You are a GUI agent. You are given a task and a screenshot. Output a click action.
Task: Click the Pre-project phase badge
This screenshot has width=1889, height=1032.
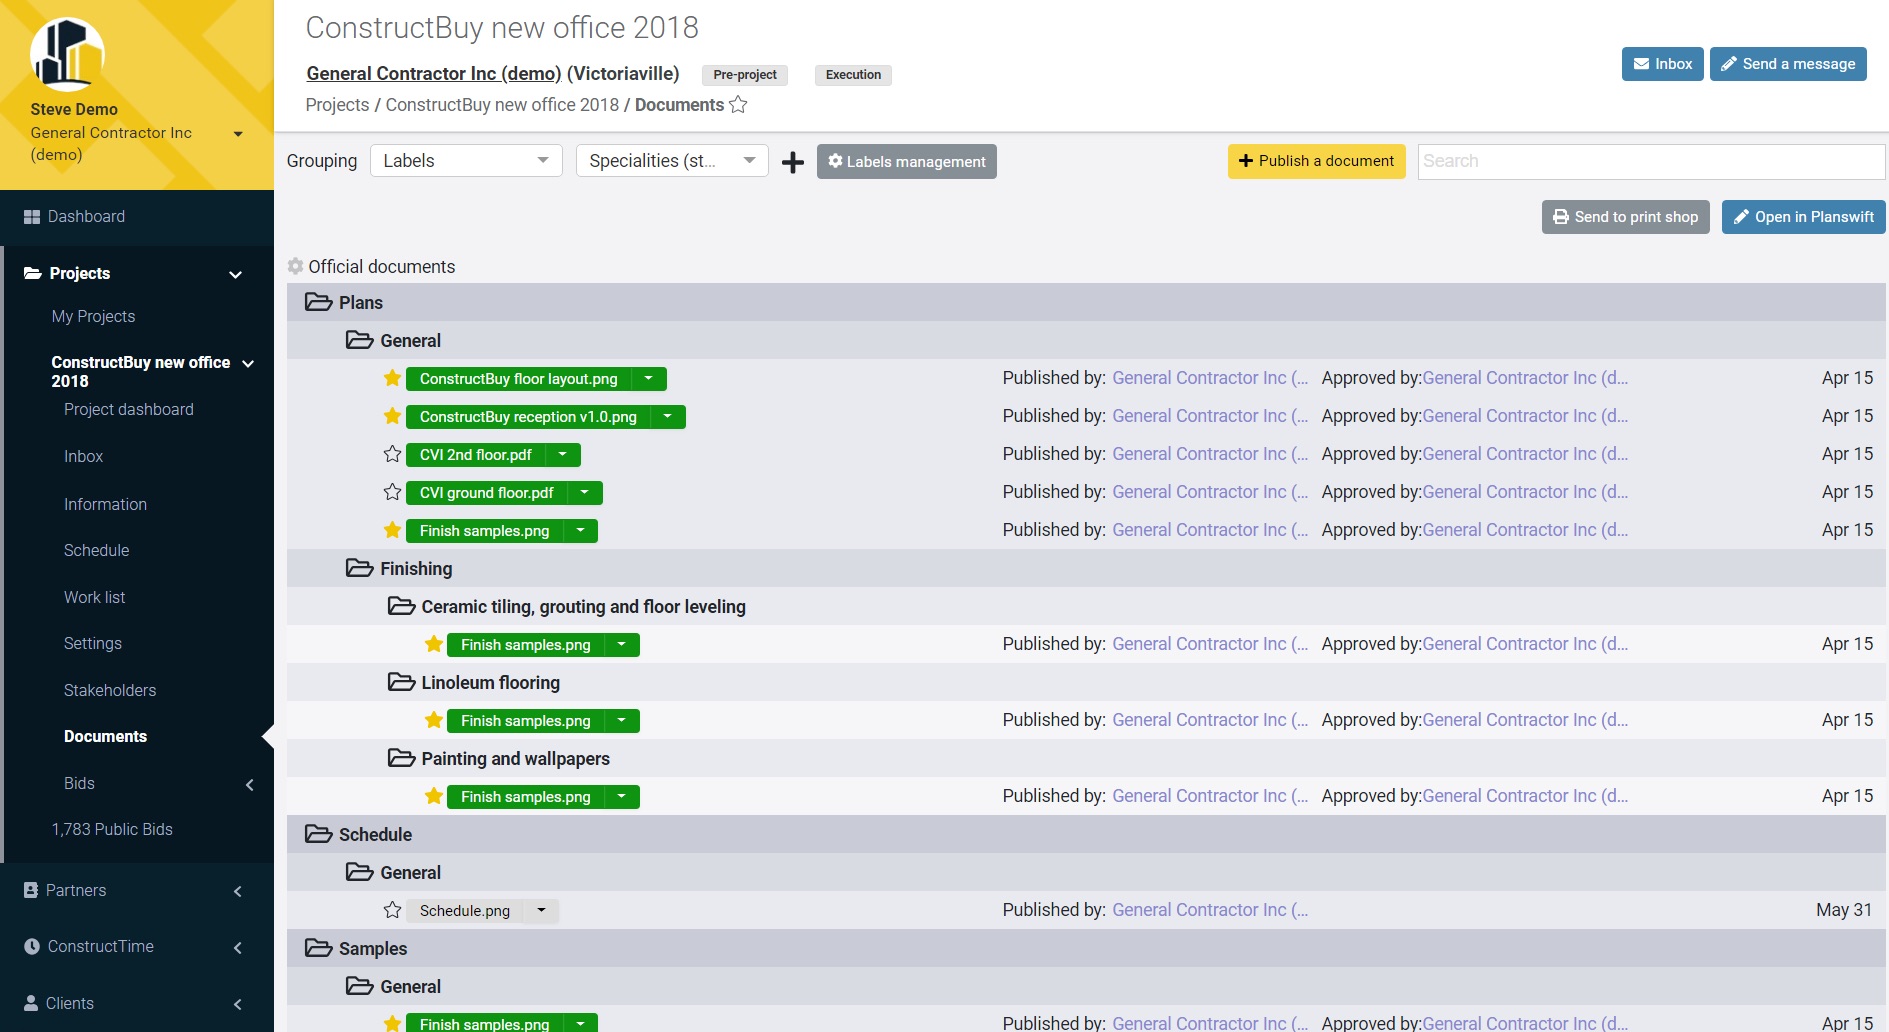(x=745, y=75)
